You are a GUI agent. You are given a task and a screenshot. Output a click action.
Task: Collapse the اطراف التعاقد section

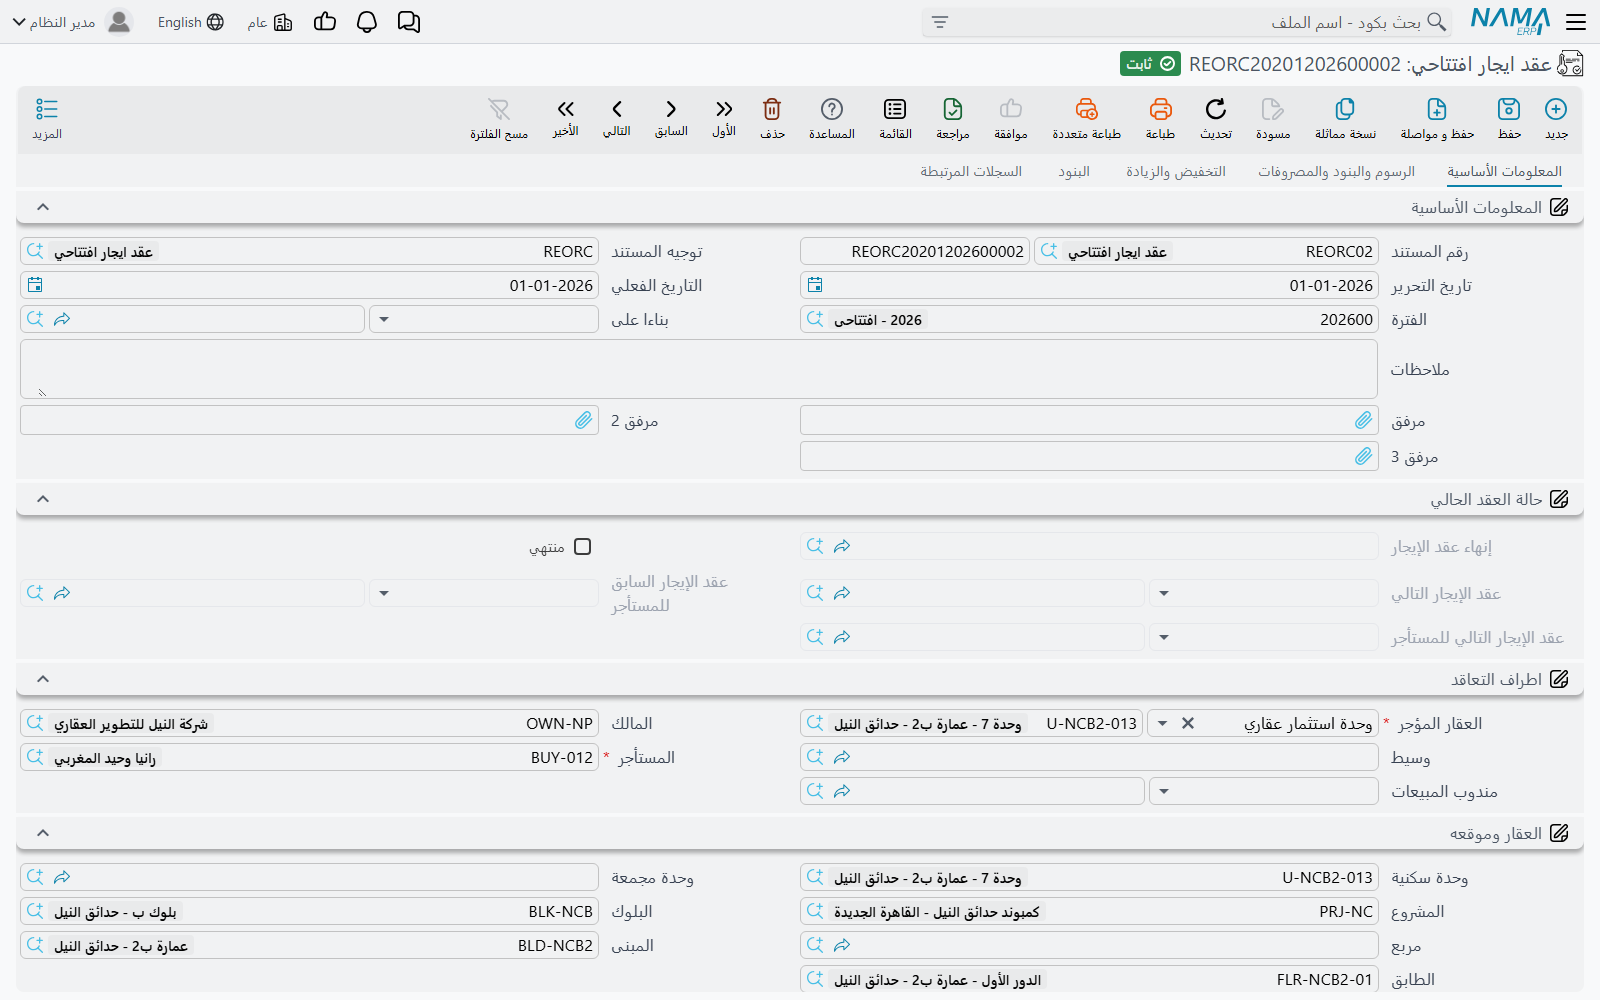pos(43,679)
